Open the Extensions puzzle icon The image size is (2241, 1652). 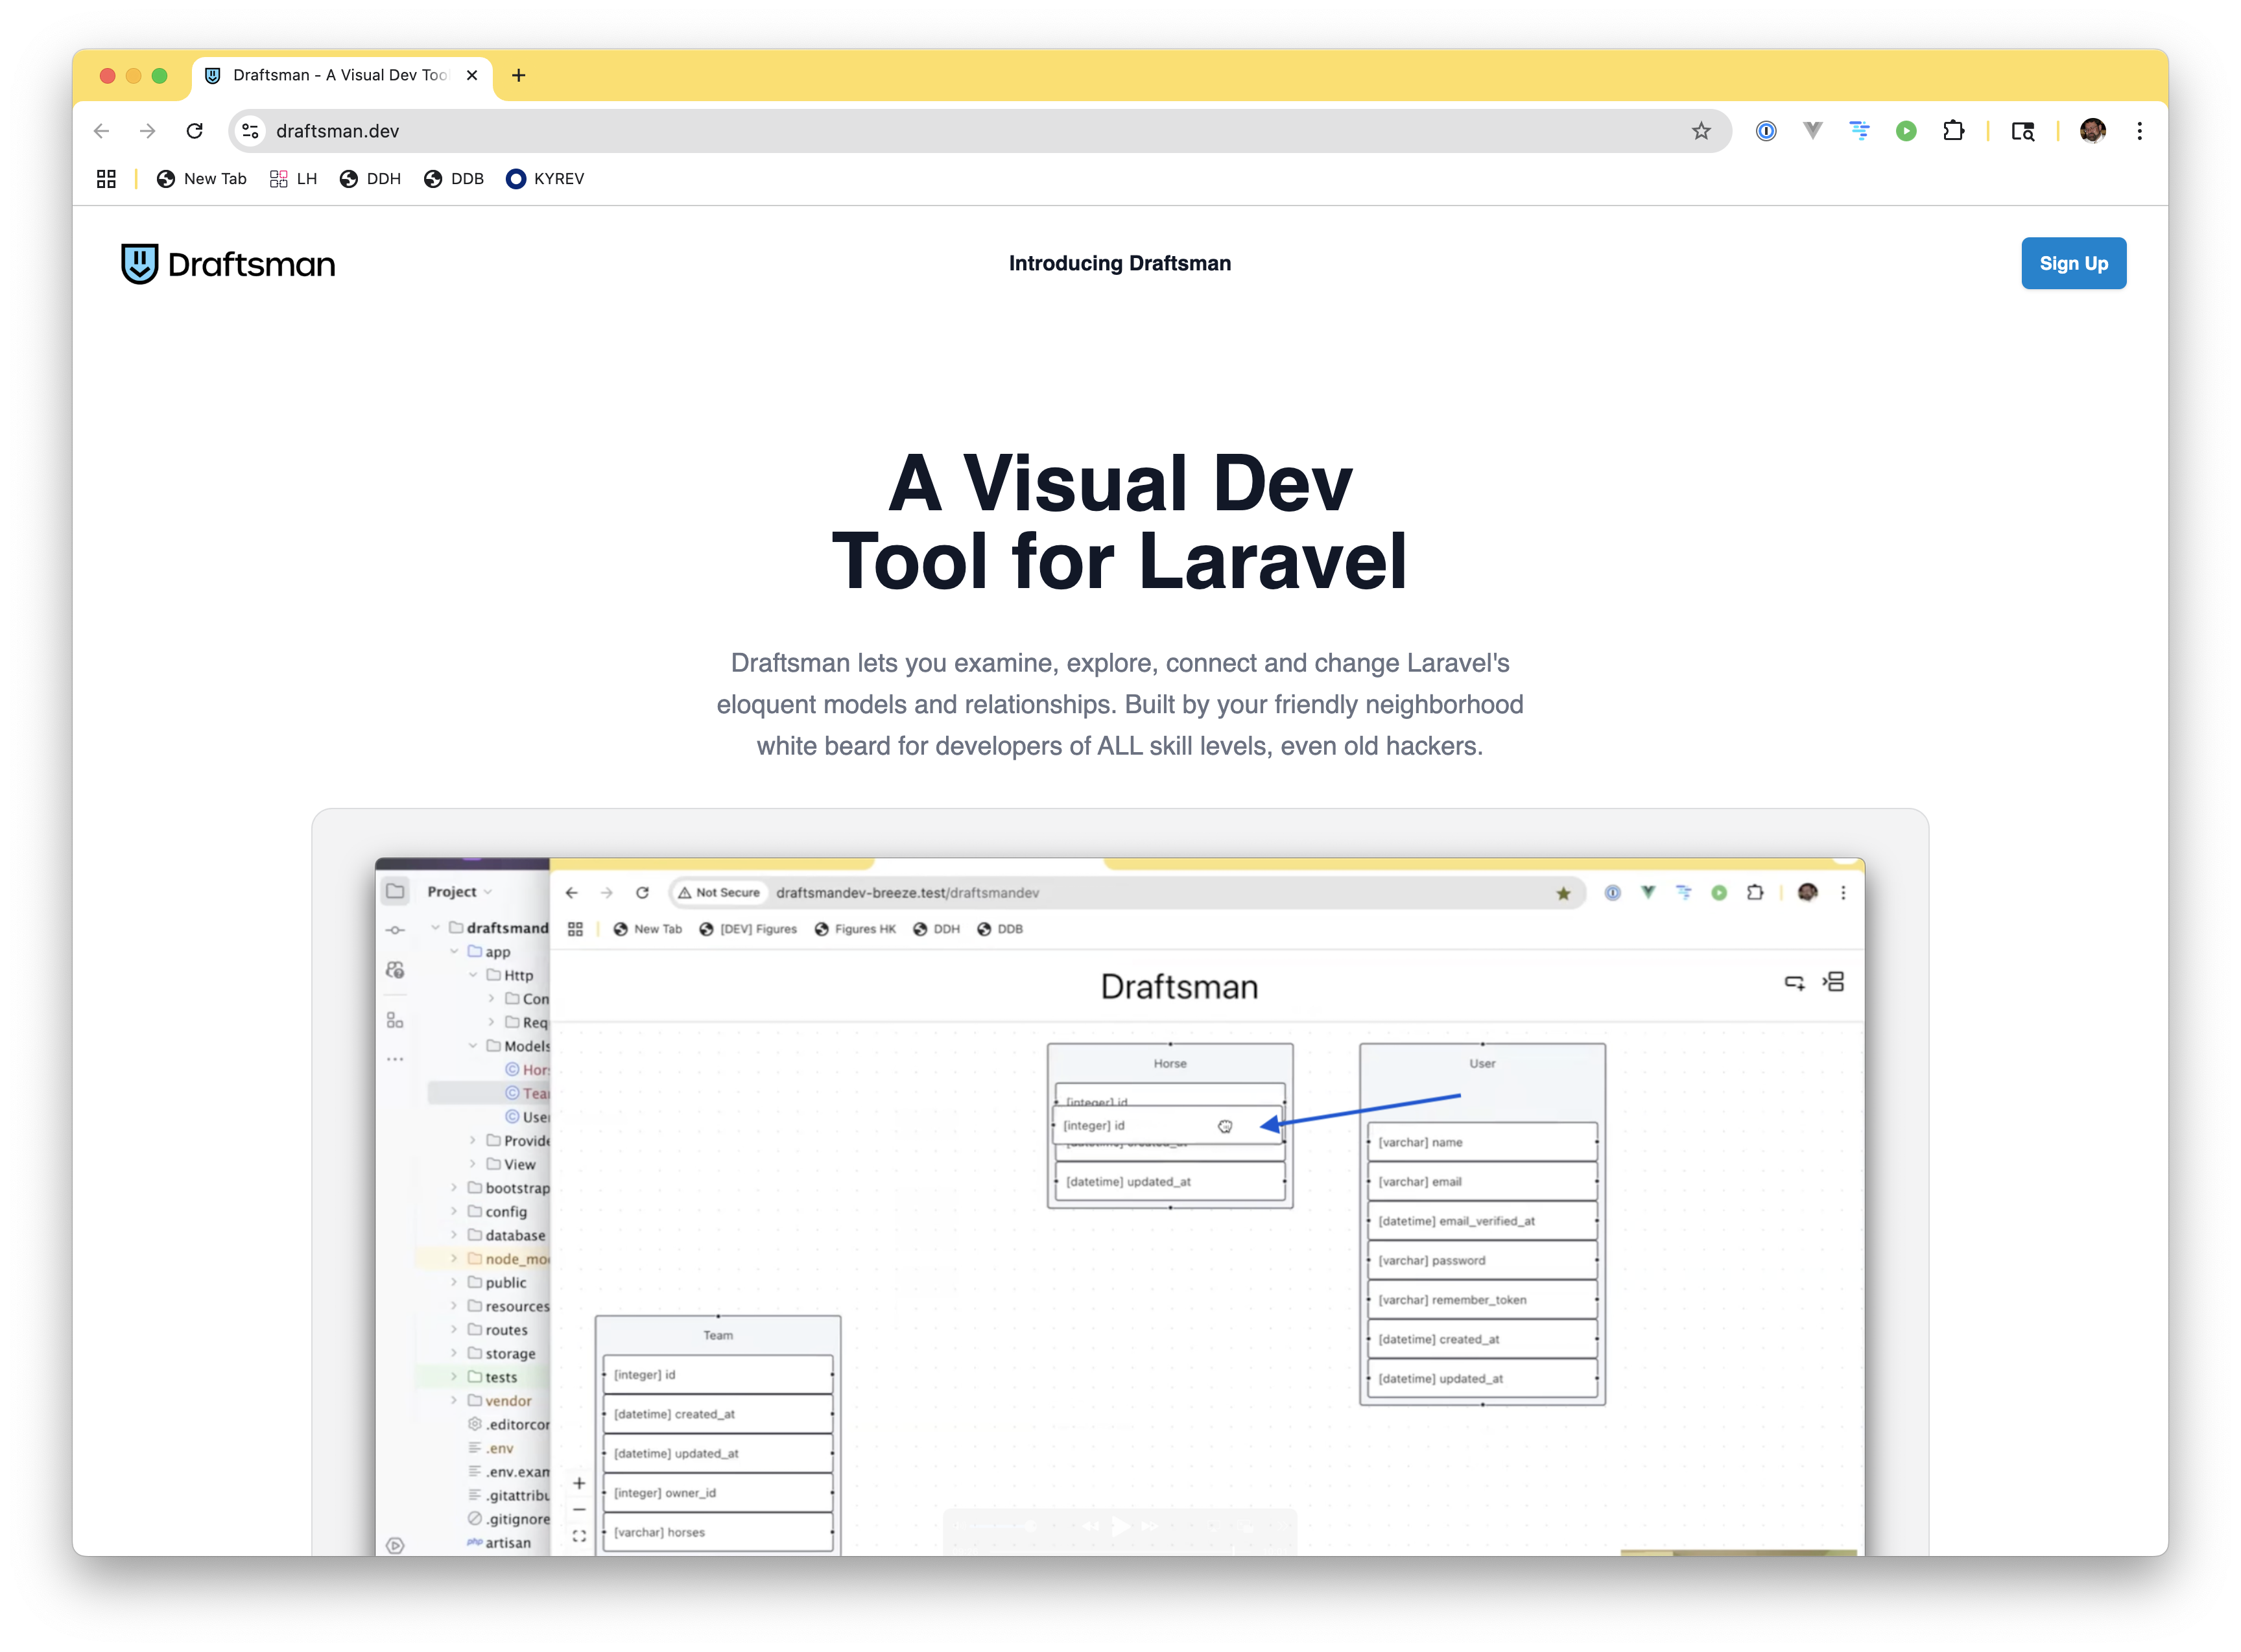pos(1953,131)
